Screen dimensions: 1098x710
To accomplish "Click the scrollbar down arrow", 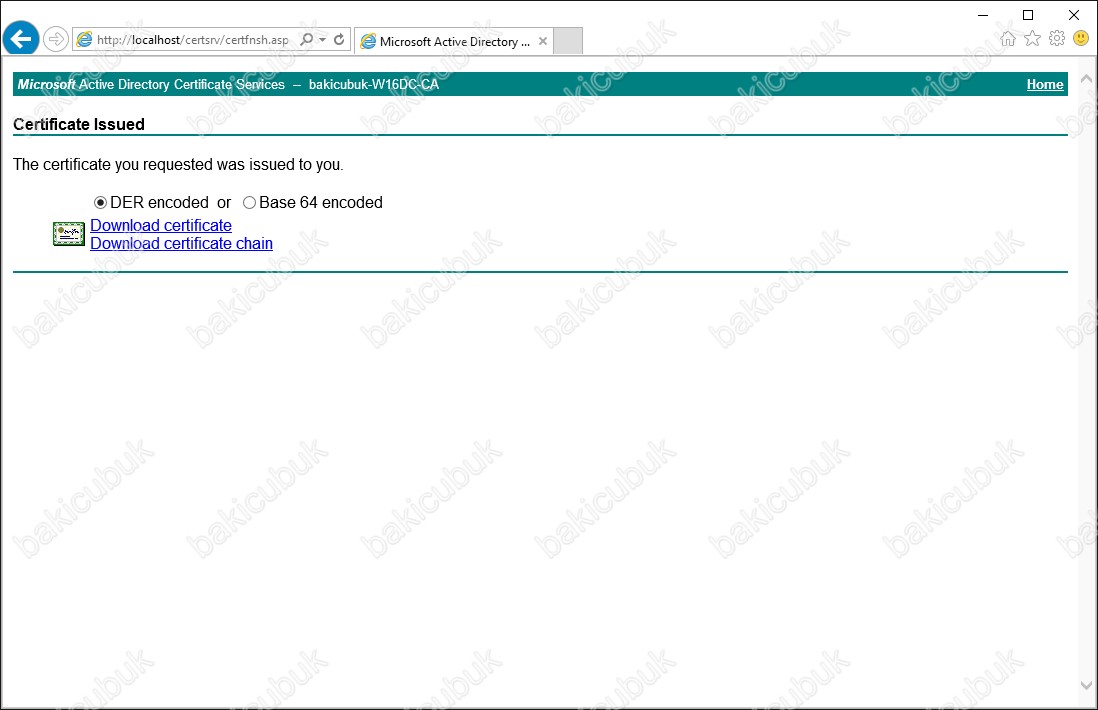I will tap(1086, 685).
